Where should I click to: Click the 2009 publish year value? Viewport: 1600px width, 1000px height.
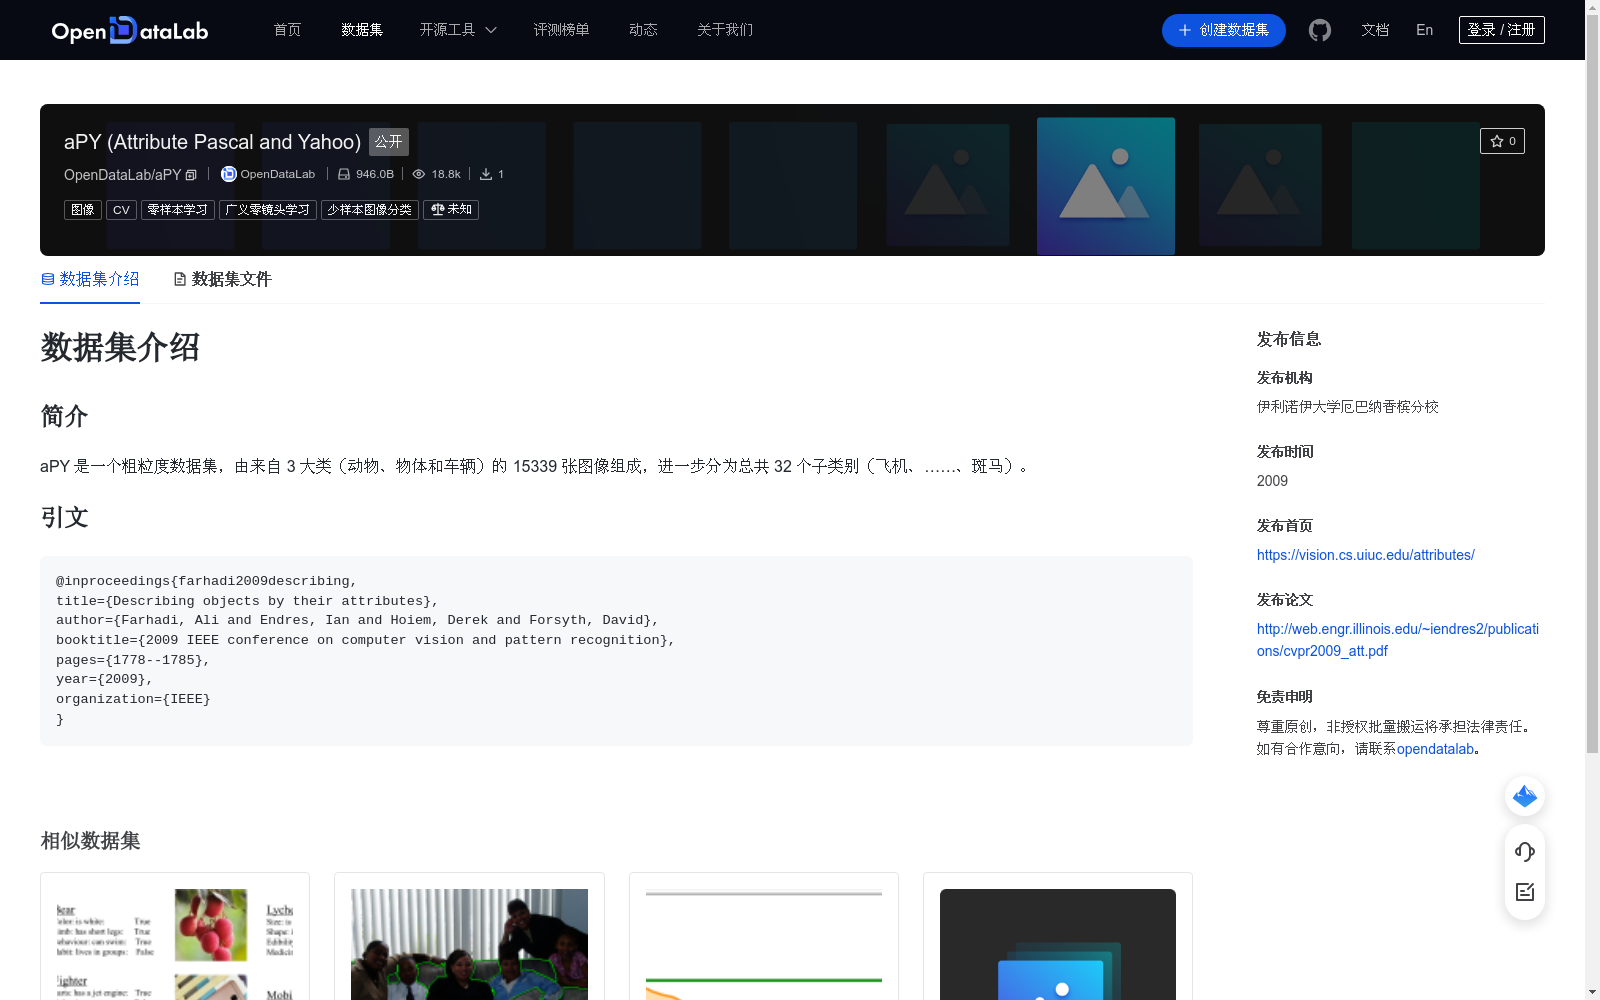click(x=1272, y=481)
